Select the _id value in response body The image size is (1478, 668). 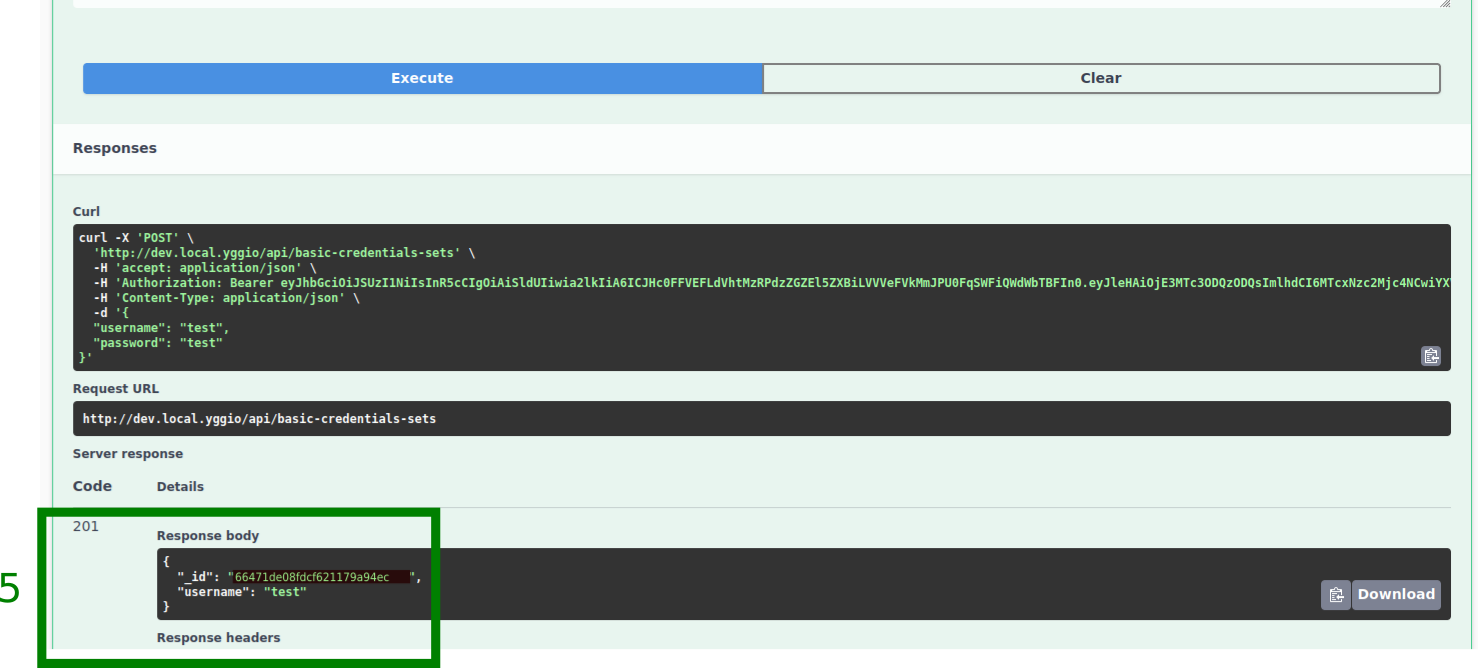pos(322,577)
